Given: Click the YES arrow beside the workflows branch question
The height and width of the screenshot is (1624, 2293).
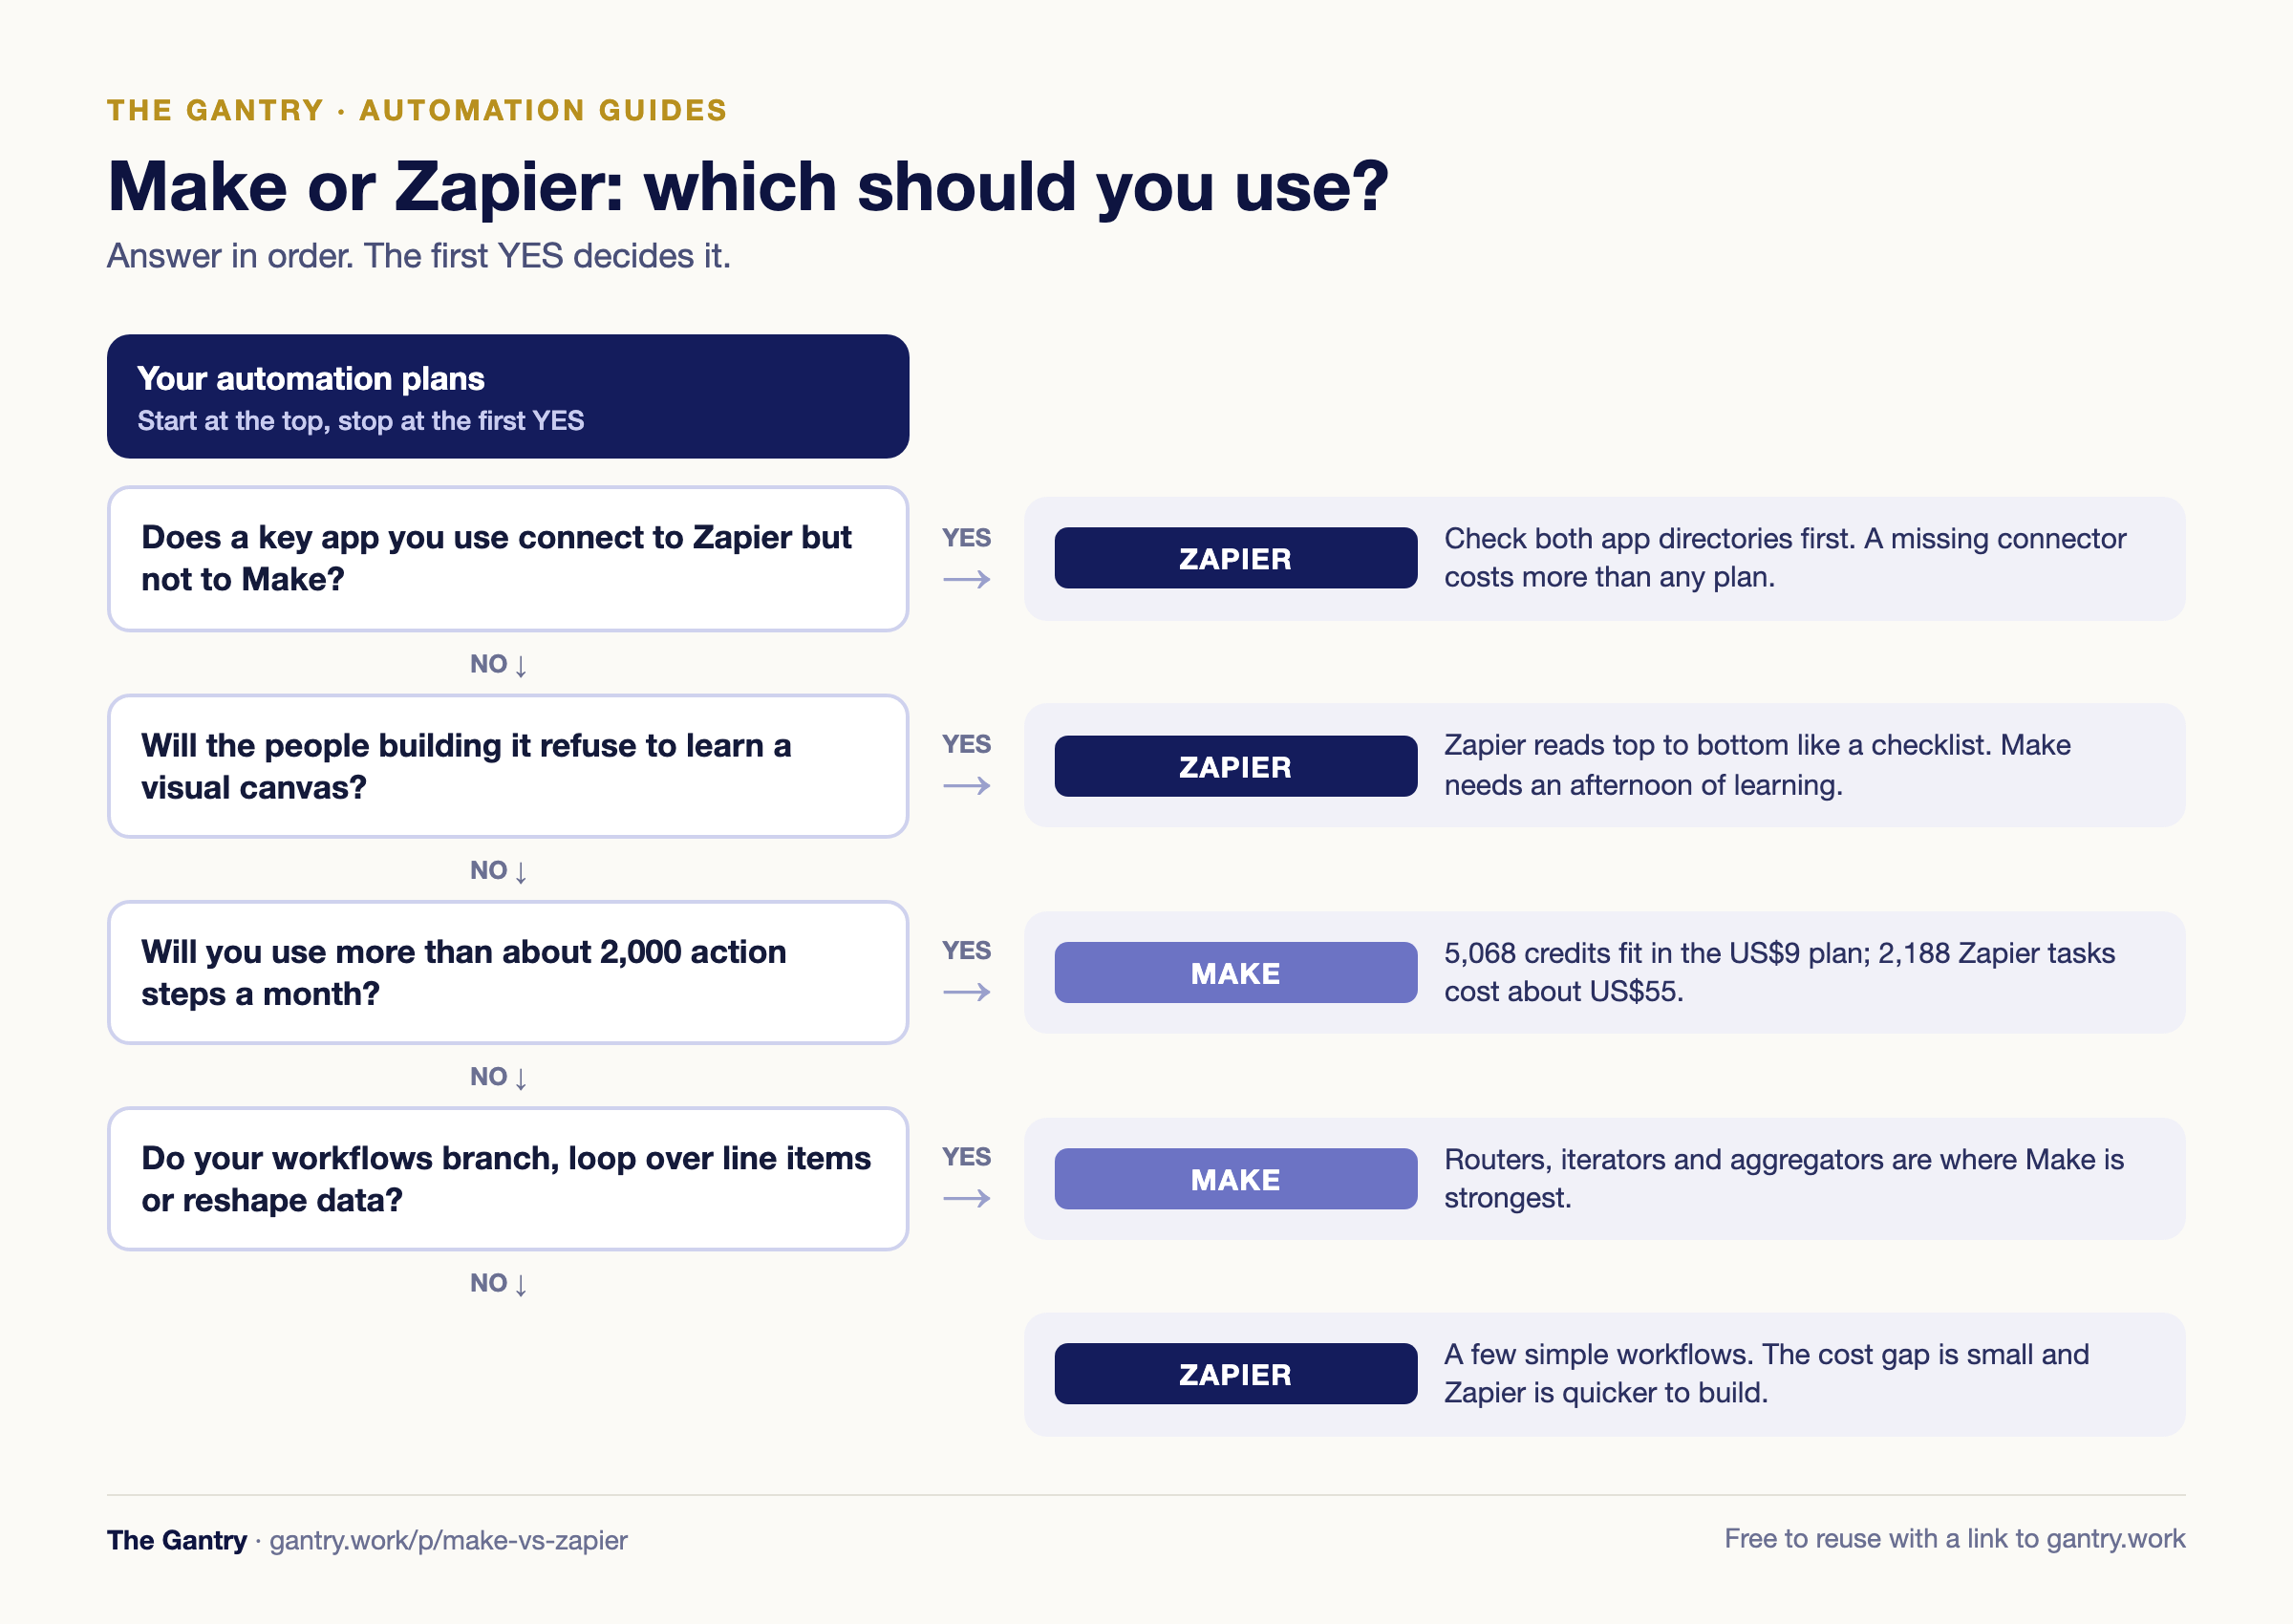Looking at the screenshot, I should [x=966, y=1178].
